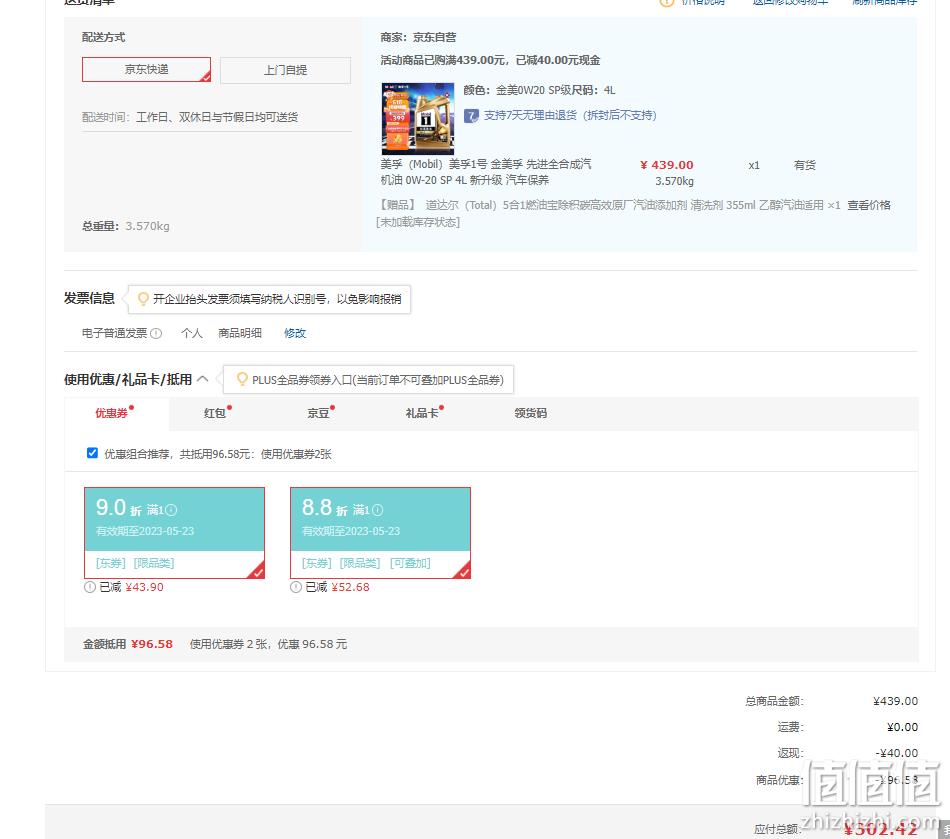This screenshot has width=950, height=839.
Task: Uncheck 优惠组合推荐 checkbox
Action: pyautogui.click(x=92, y=453)
